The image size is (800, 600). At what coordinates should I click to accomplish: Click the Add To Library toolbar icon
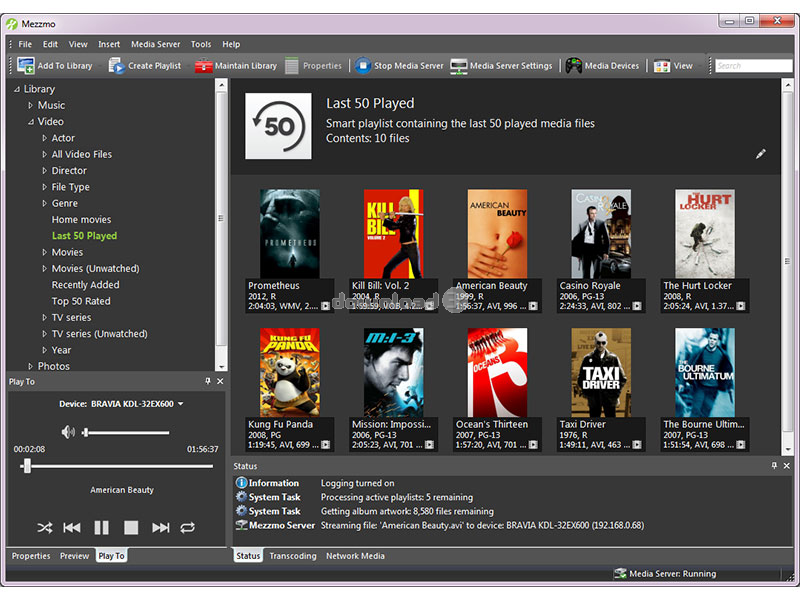[x=26, y=66]
